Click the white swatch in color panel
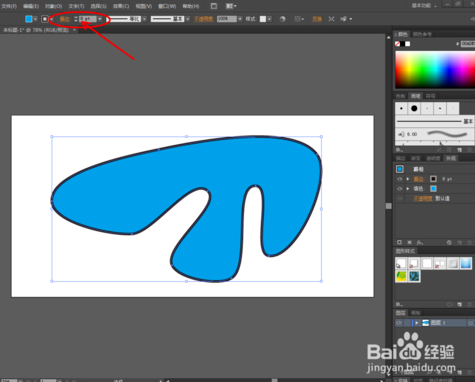The width and height of the screenshot is (475, 382). [407, 44]
